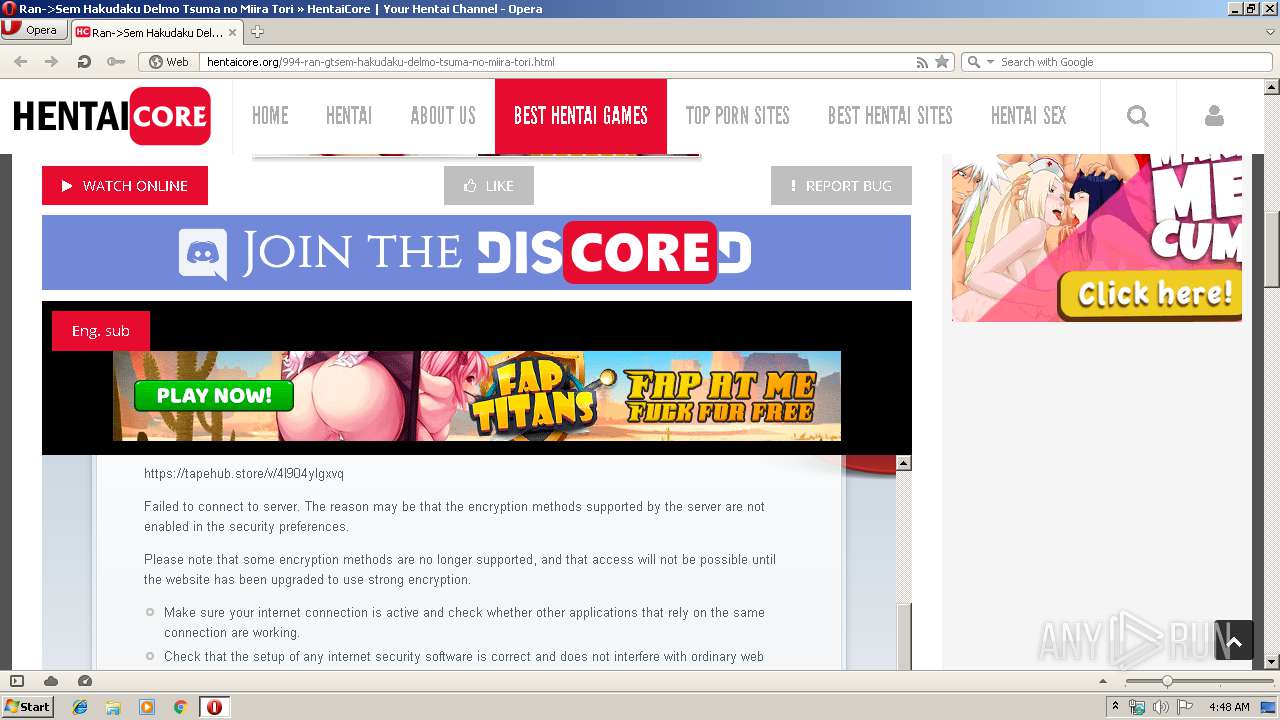Open the password wand key icon

tap(116, 62)
